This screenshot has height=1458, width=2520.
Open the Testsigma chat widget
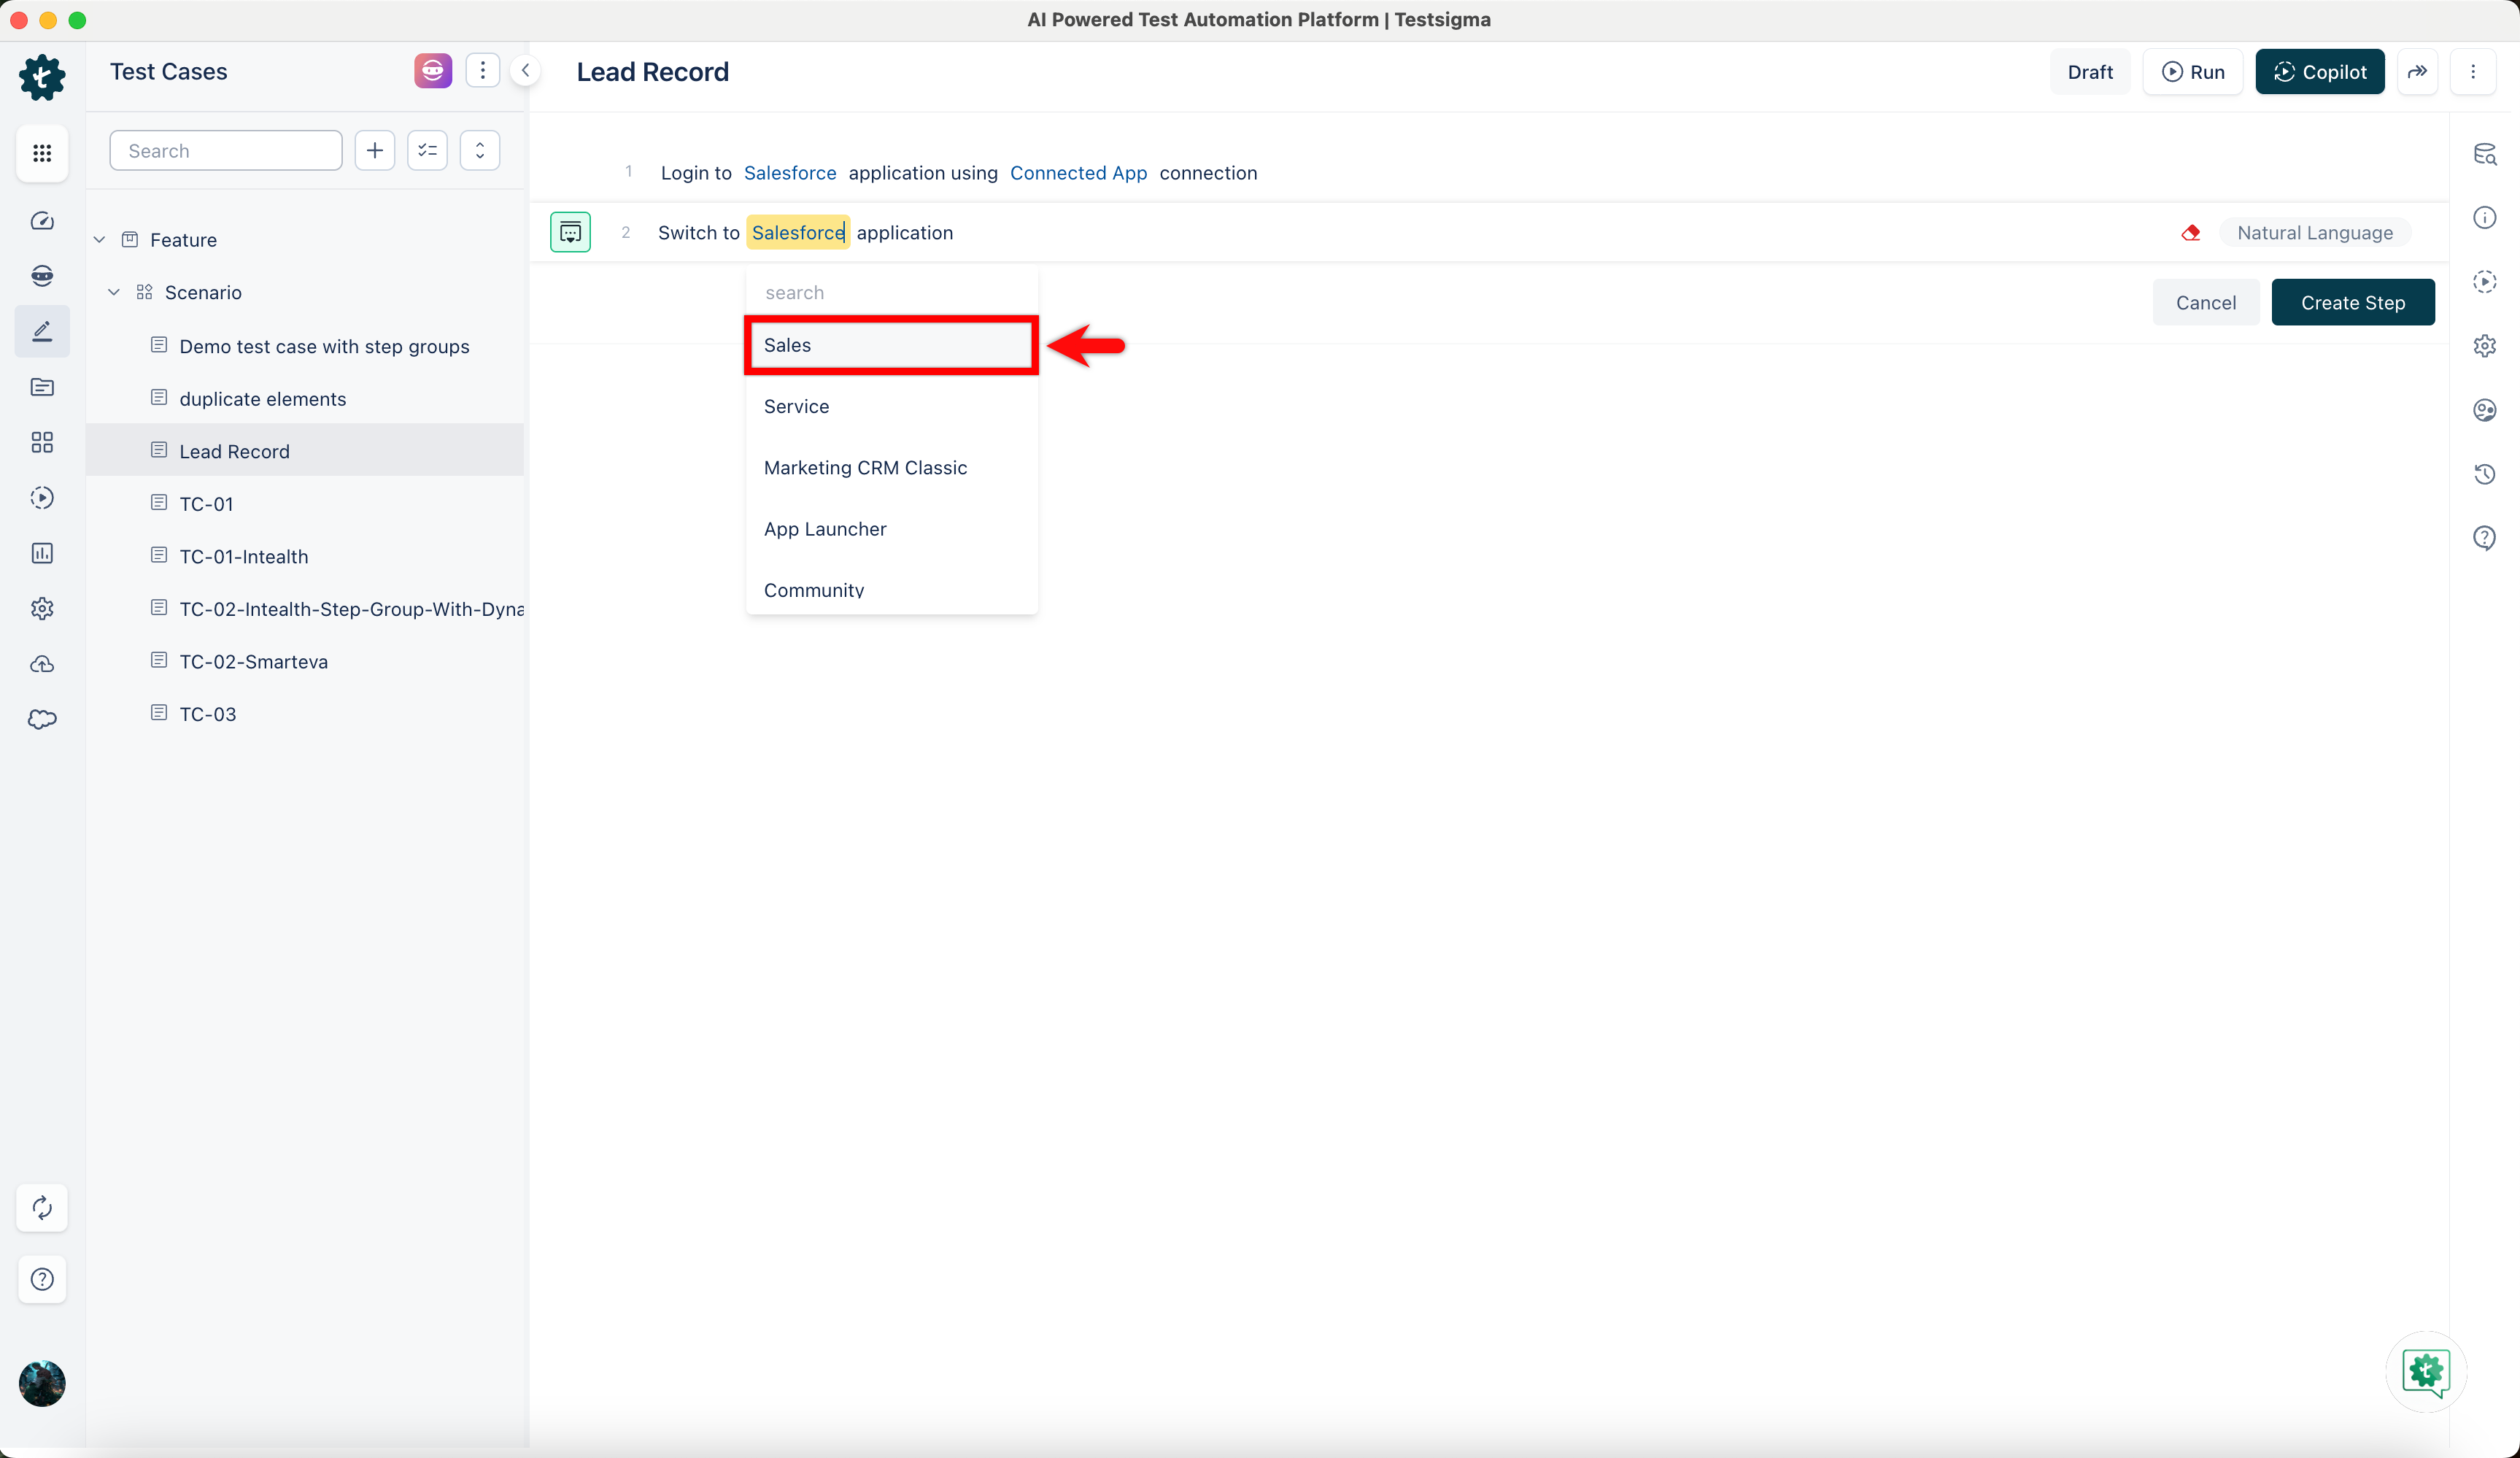point(2426,1372)
